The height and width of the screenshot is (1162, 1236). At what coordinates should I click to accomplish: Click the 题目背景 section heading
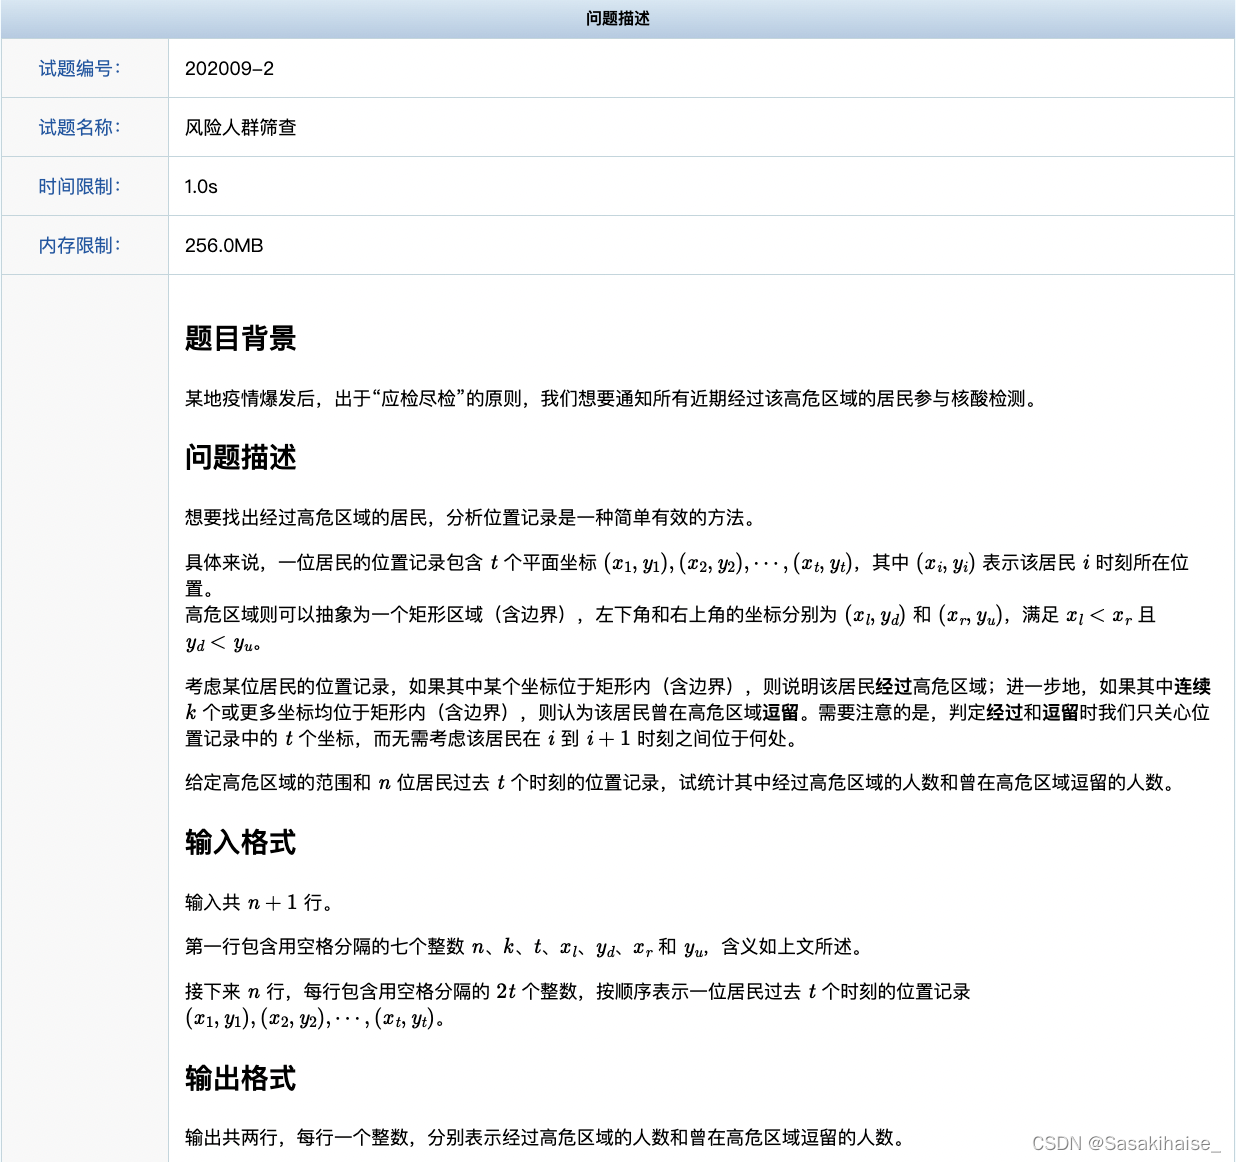[x=240, y=339]
